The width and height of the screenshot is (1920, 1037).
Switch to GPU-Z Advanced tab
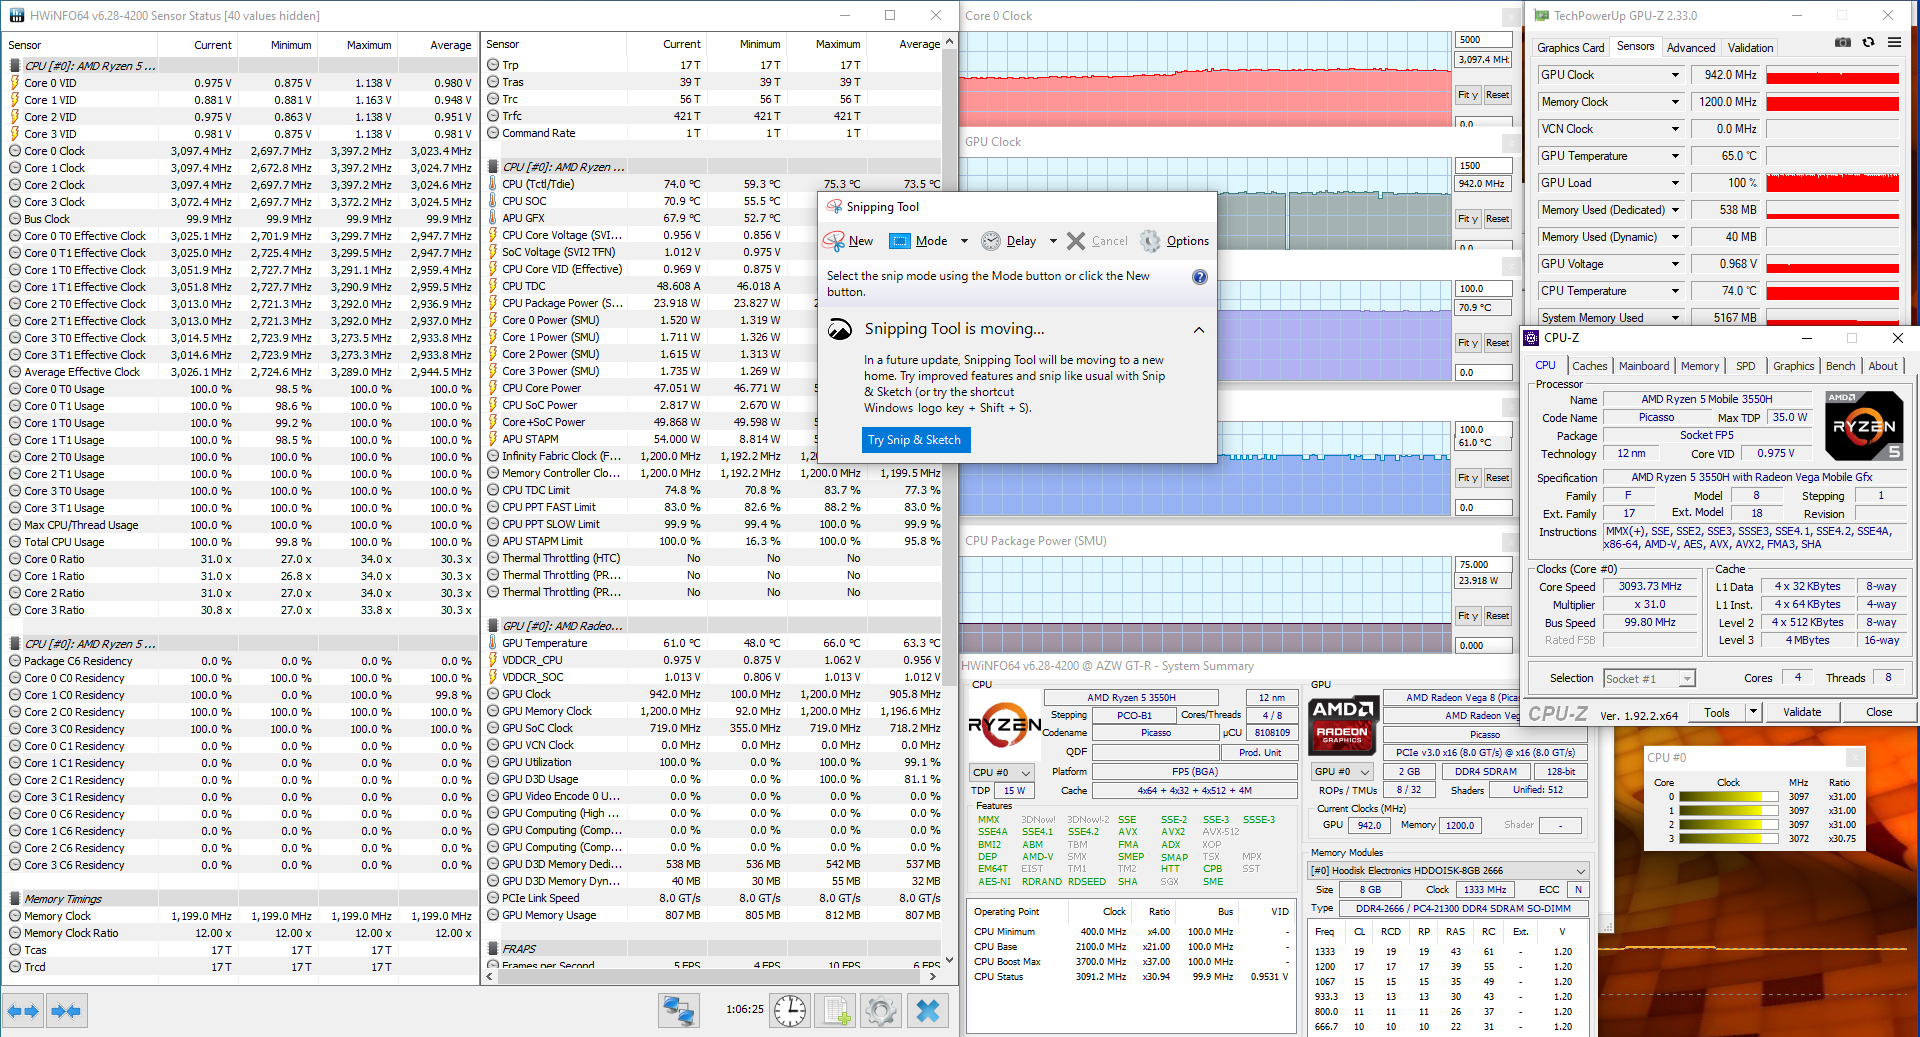pos(1691,47)
